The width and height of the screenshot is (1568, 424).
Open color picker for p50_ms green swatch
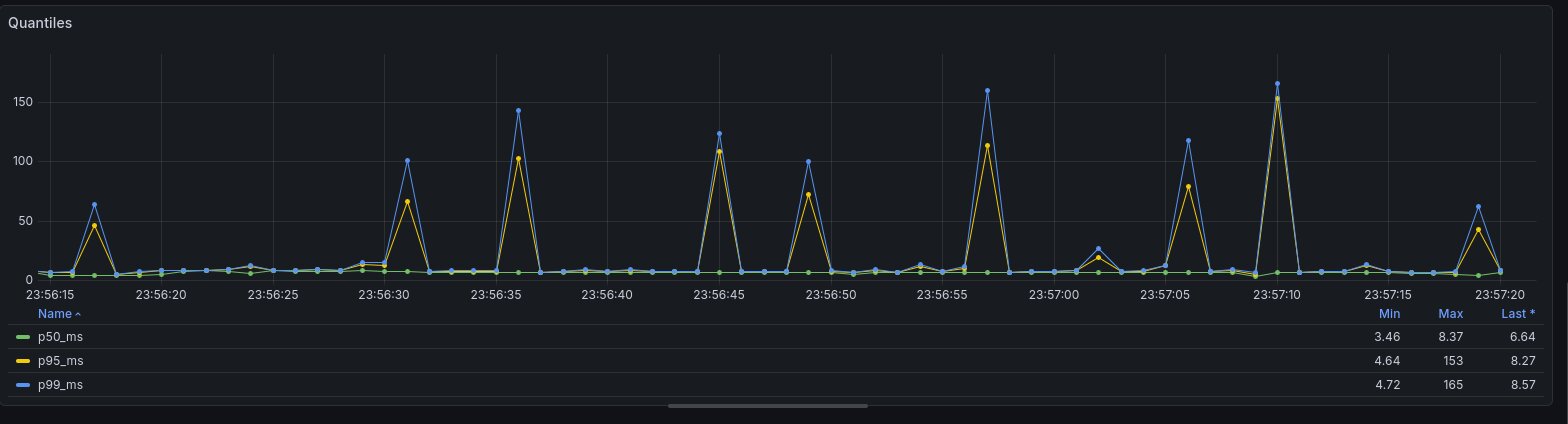pyautogui.click(x=24, y=337)
